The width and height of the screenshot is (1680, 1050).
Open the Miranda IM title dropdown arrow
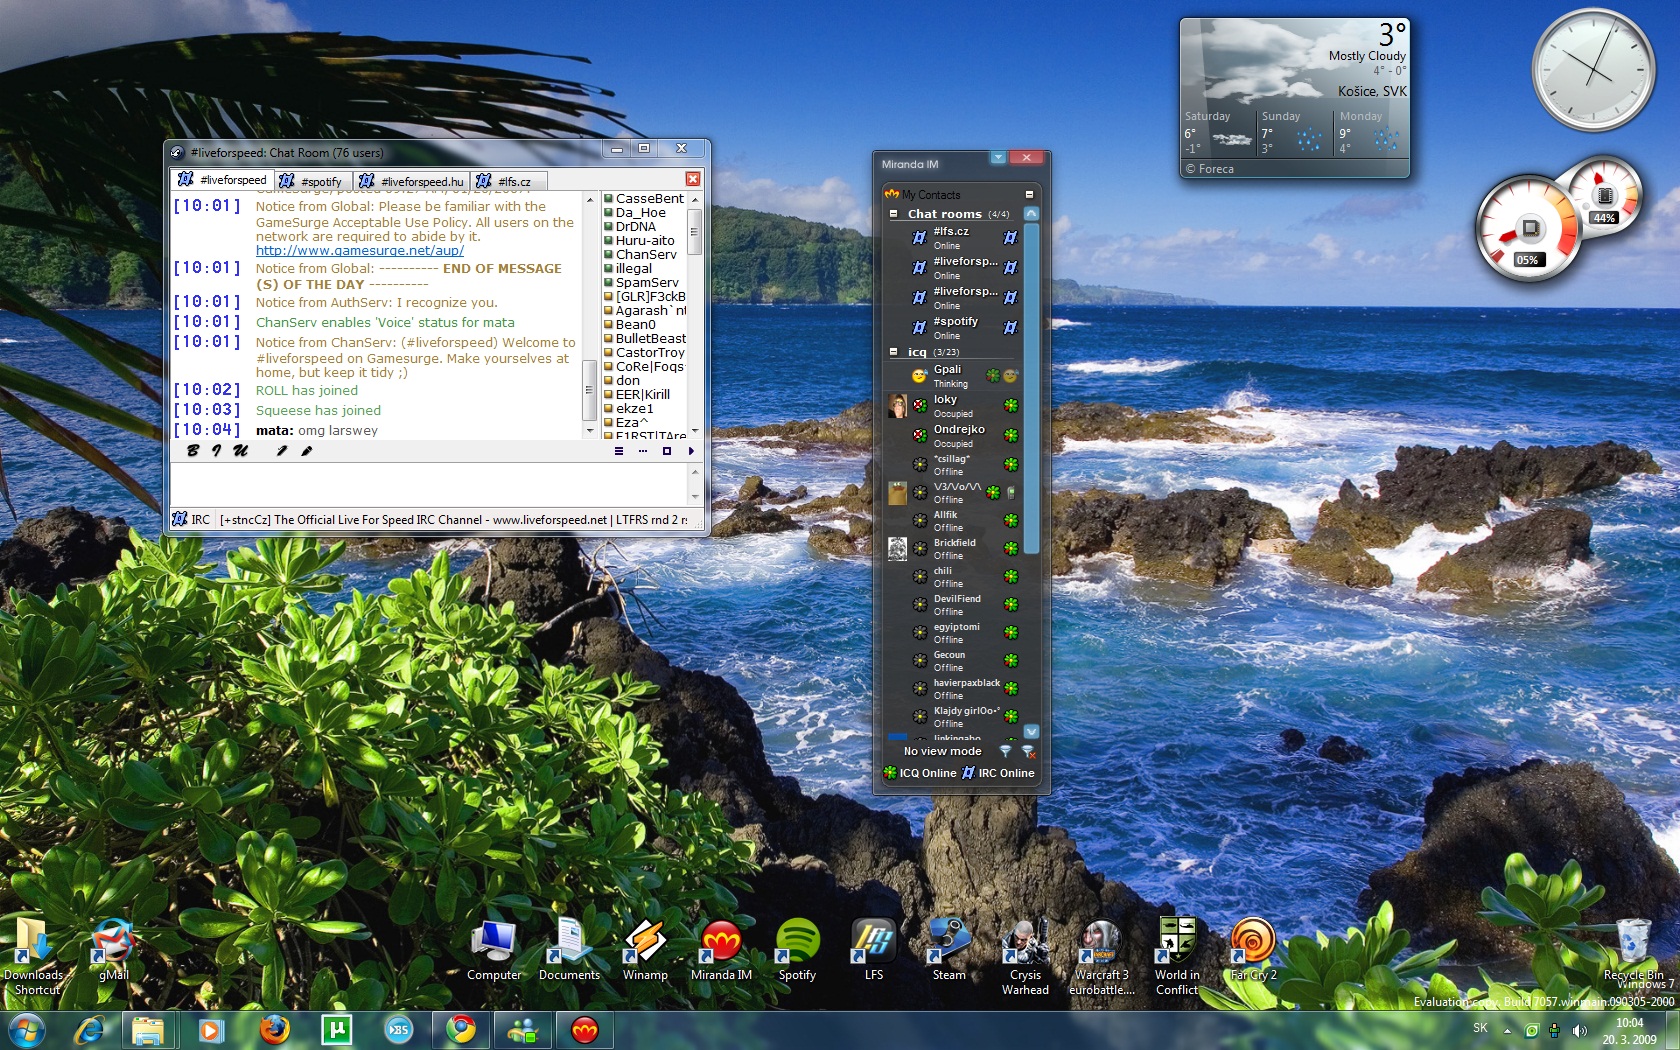(x=998, y=157)
